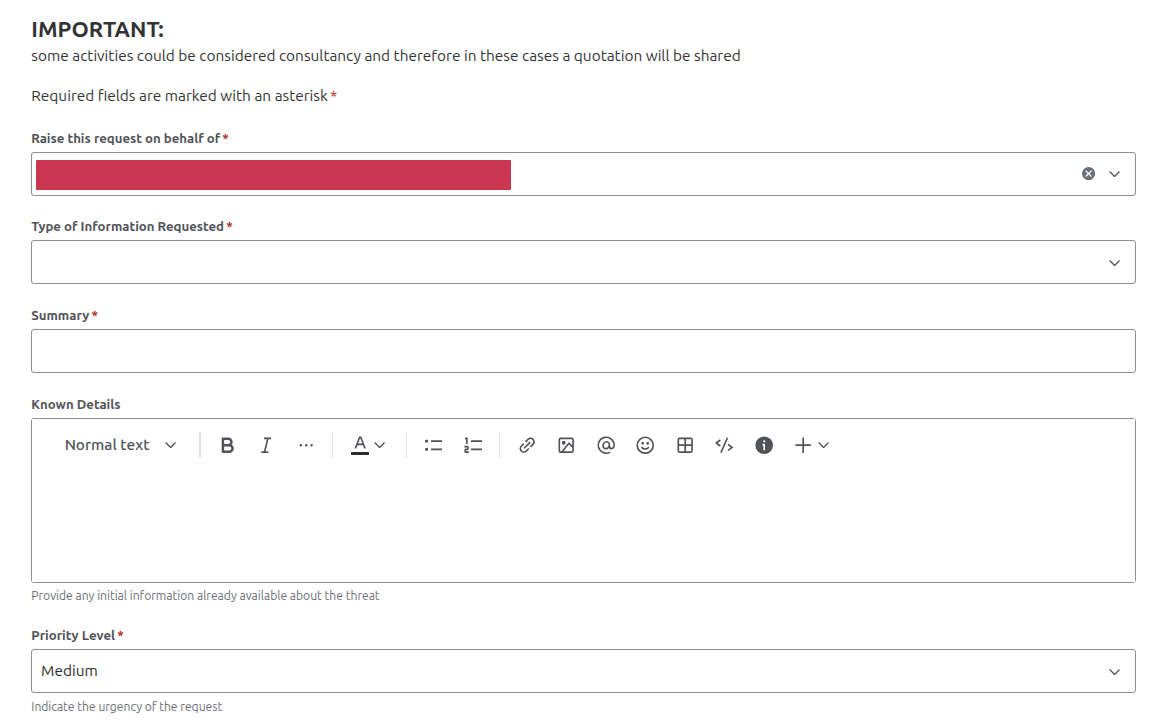Insert a code snippet

coord(724,446)
